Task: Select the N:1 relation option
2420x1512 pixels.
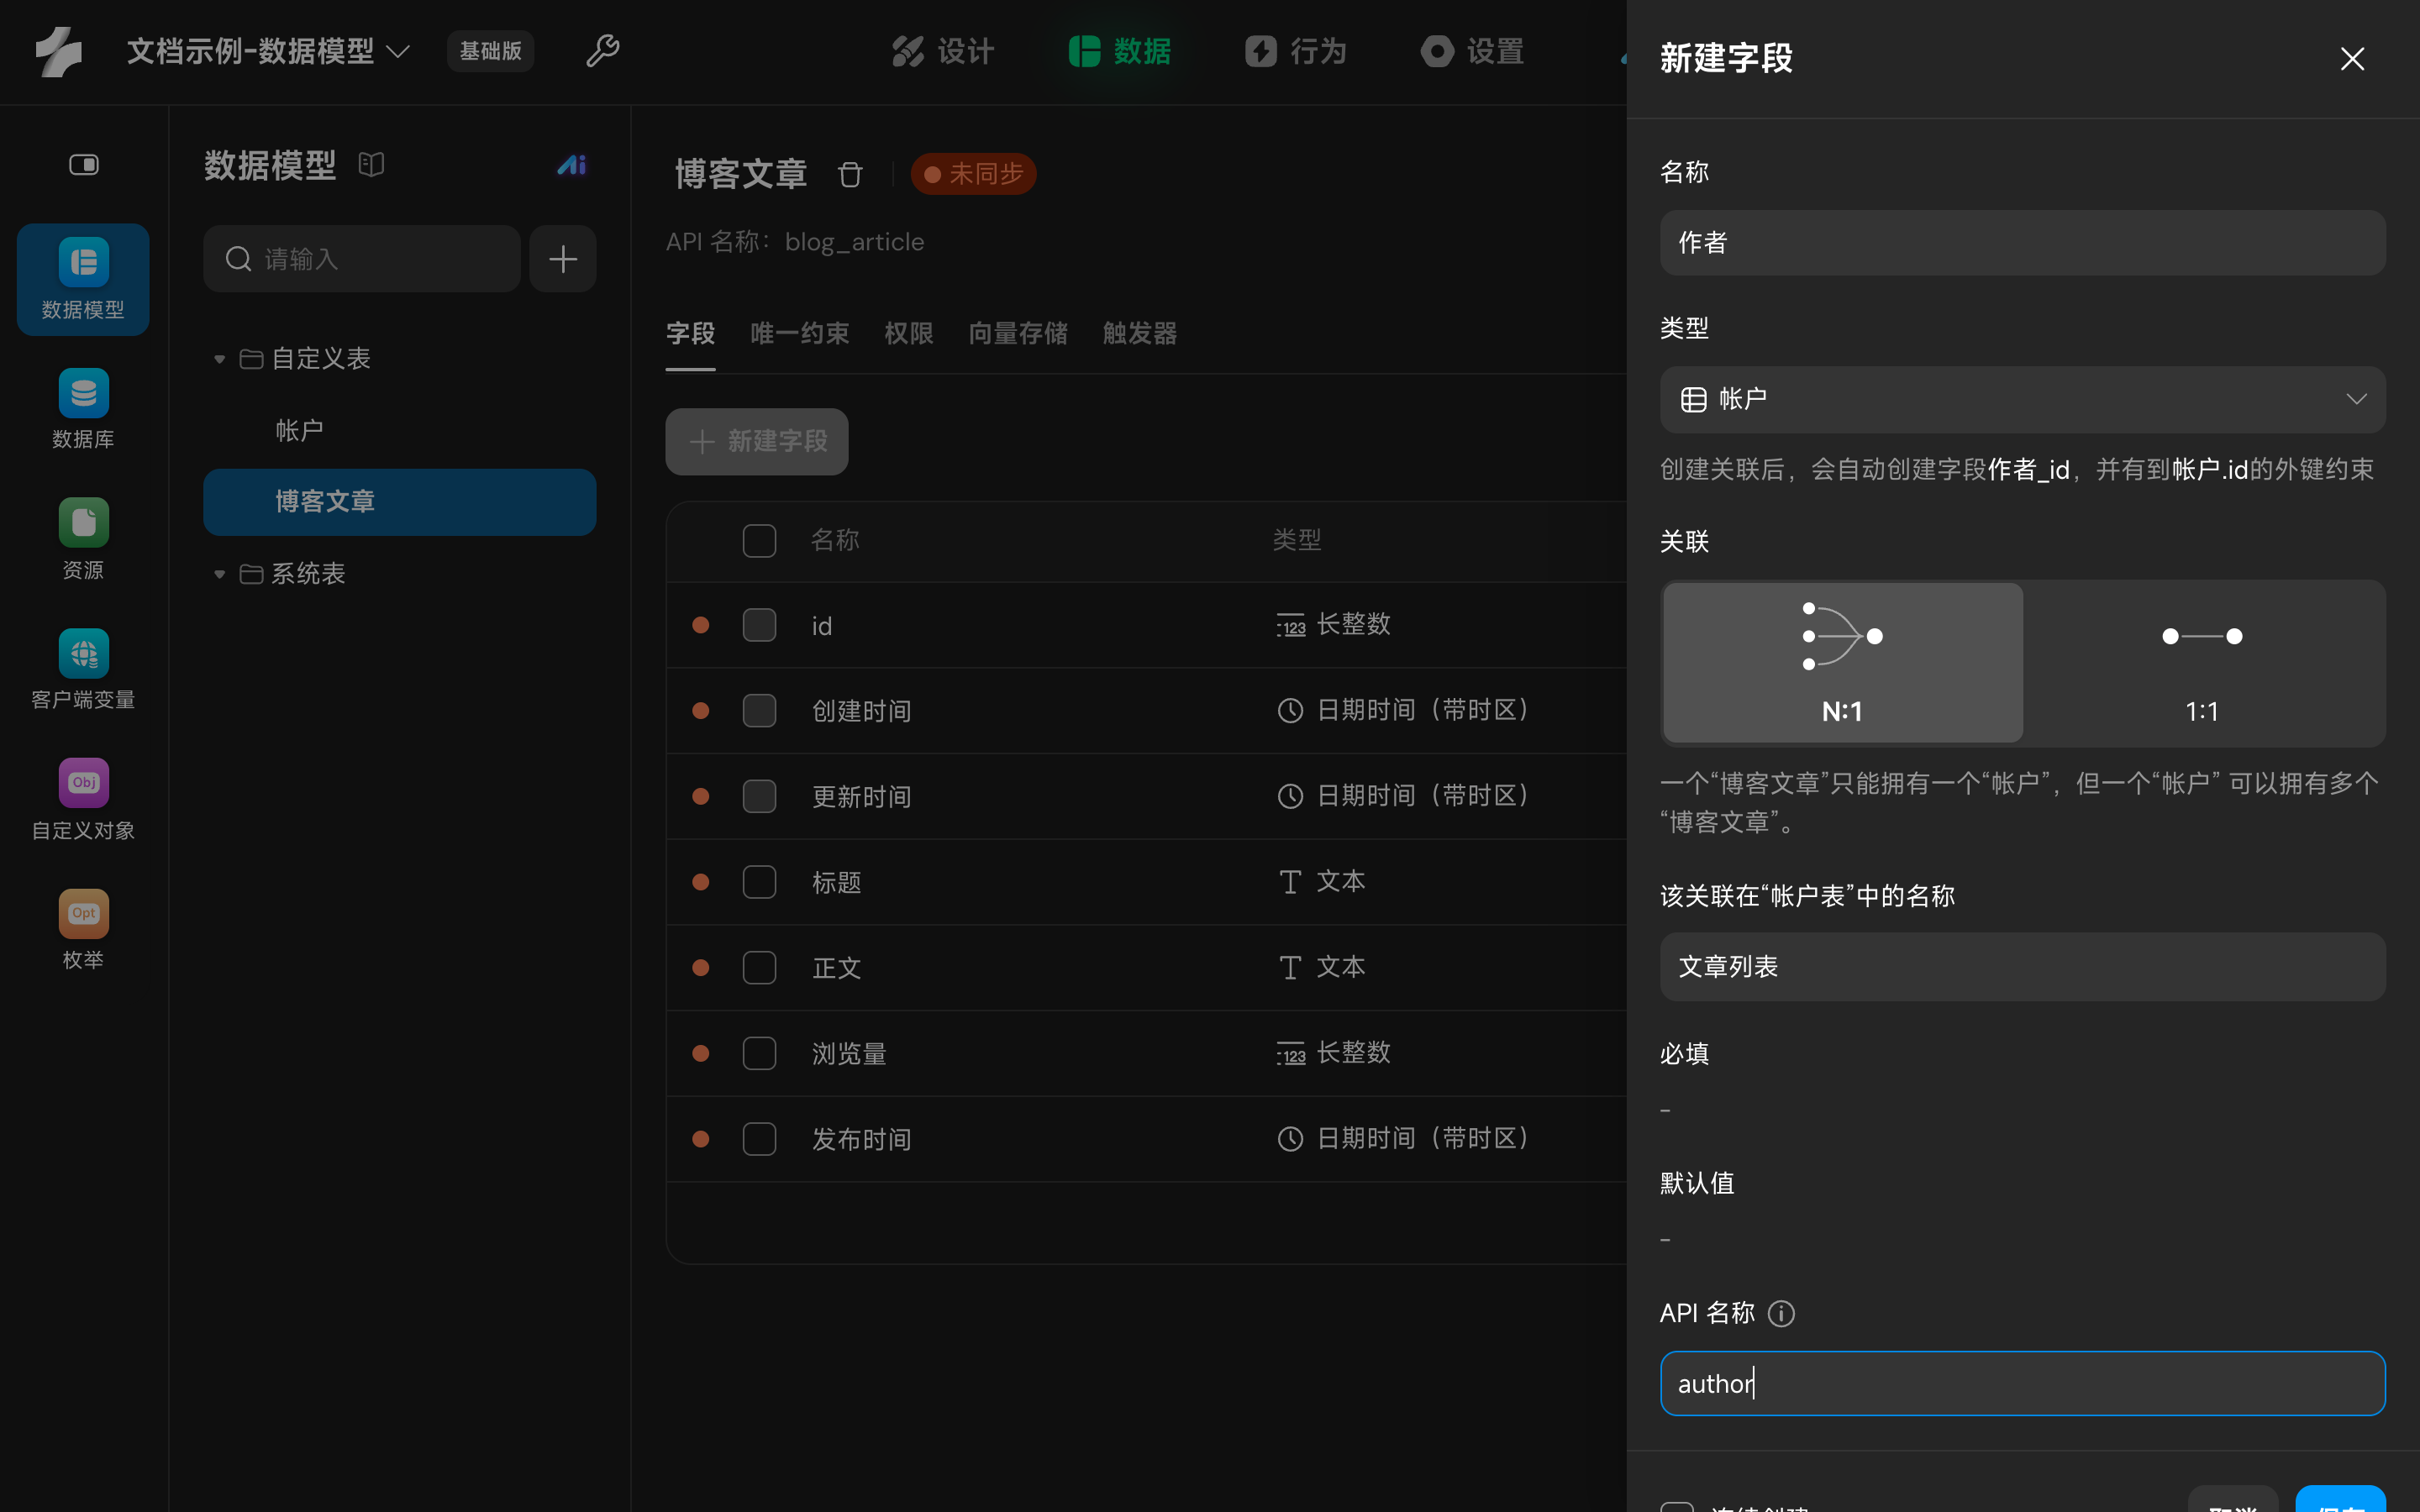Action: tap(1842, 663)
